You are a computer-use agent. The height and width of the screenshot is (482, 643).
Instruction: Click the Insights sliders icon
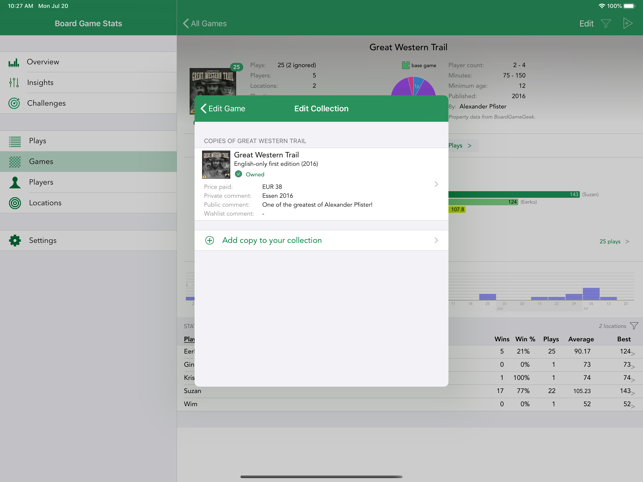14,83
